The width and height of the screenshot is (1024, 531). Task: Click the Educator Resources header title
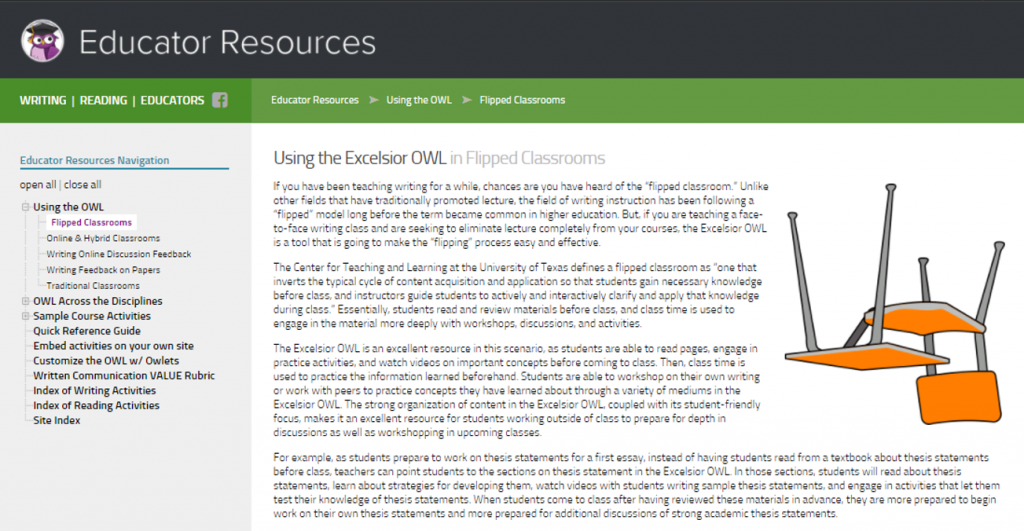coord(227,42)
